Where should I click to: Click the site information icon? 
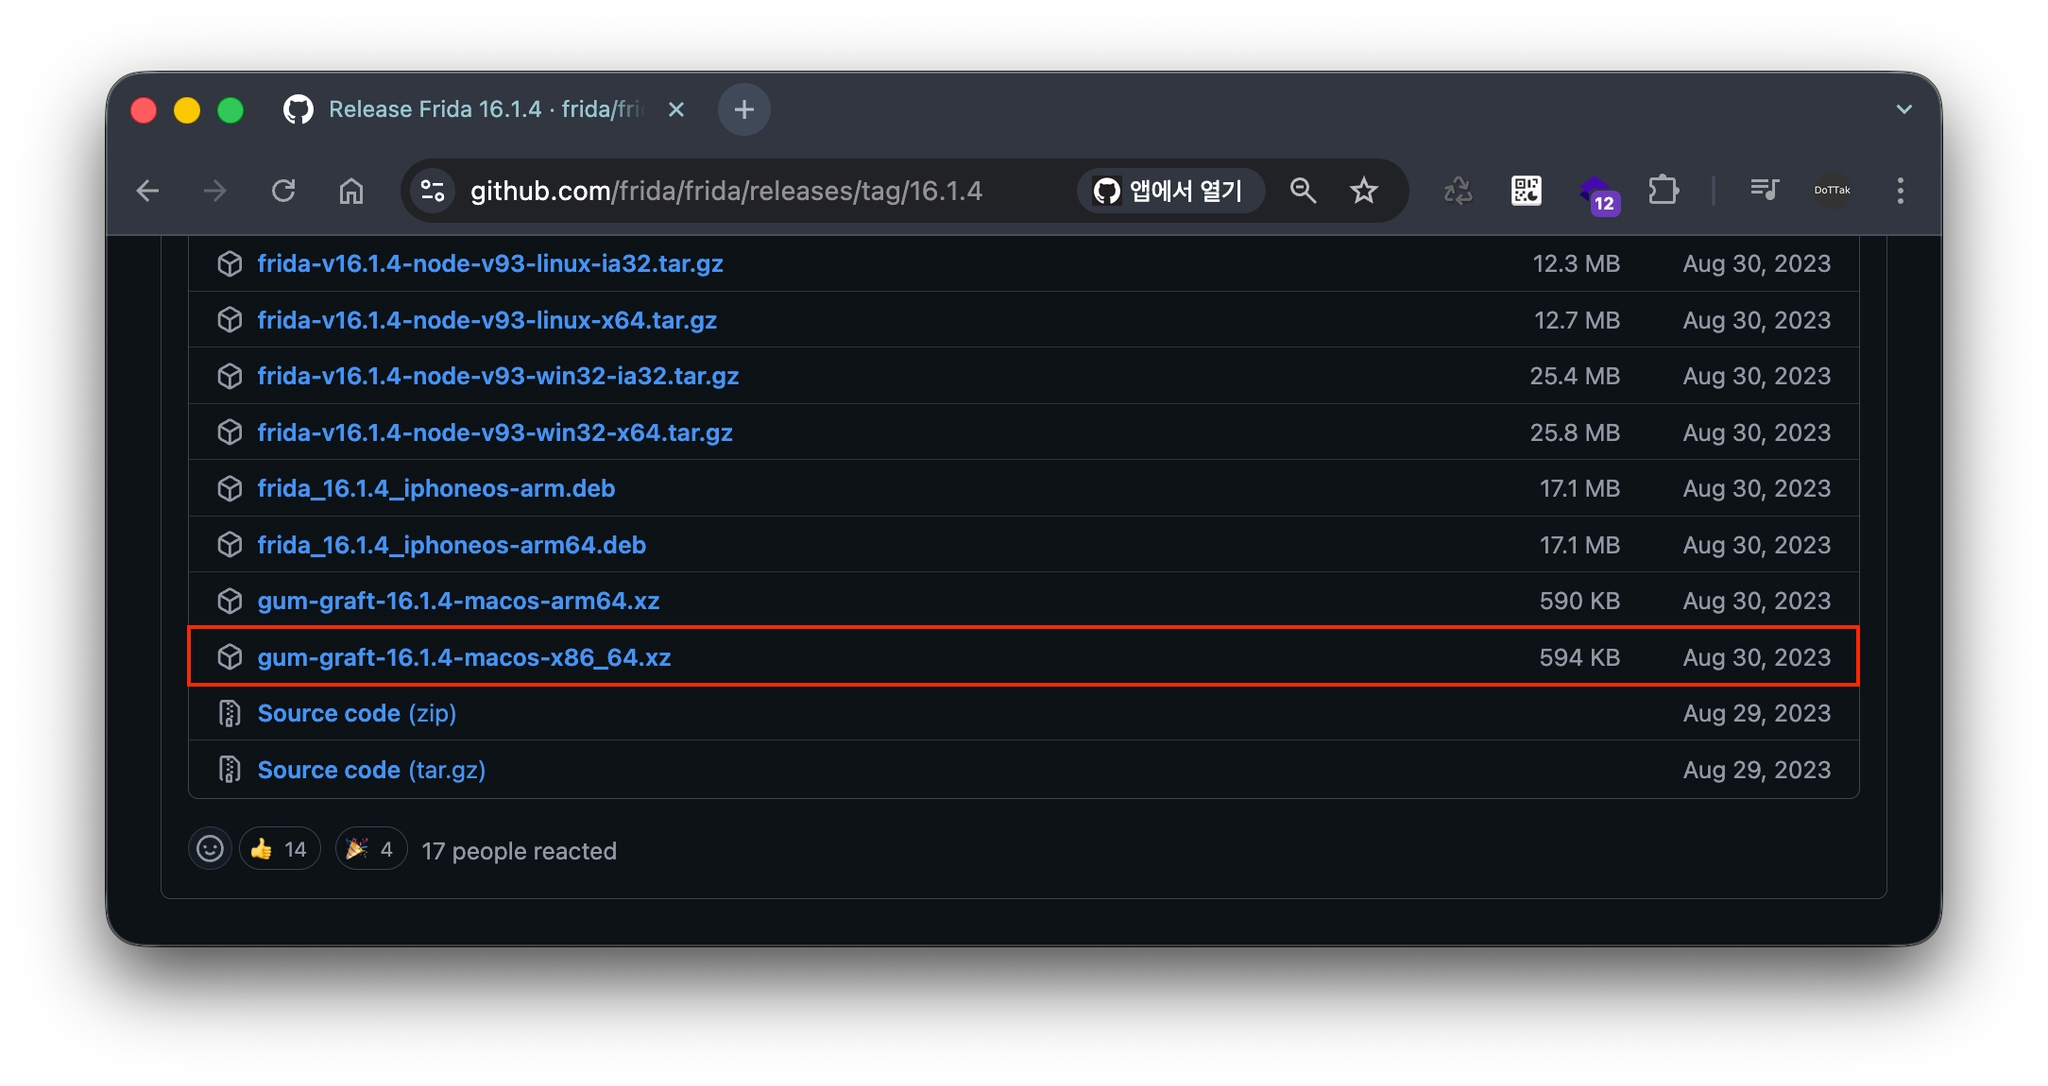click(433, 190)
